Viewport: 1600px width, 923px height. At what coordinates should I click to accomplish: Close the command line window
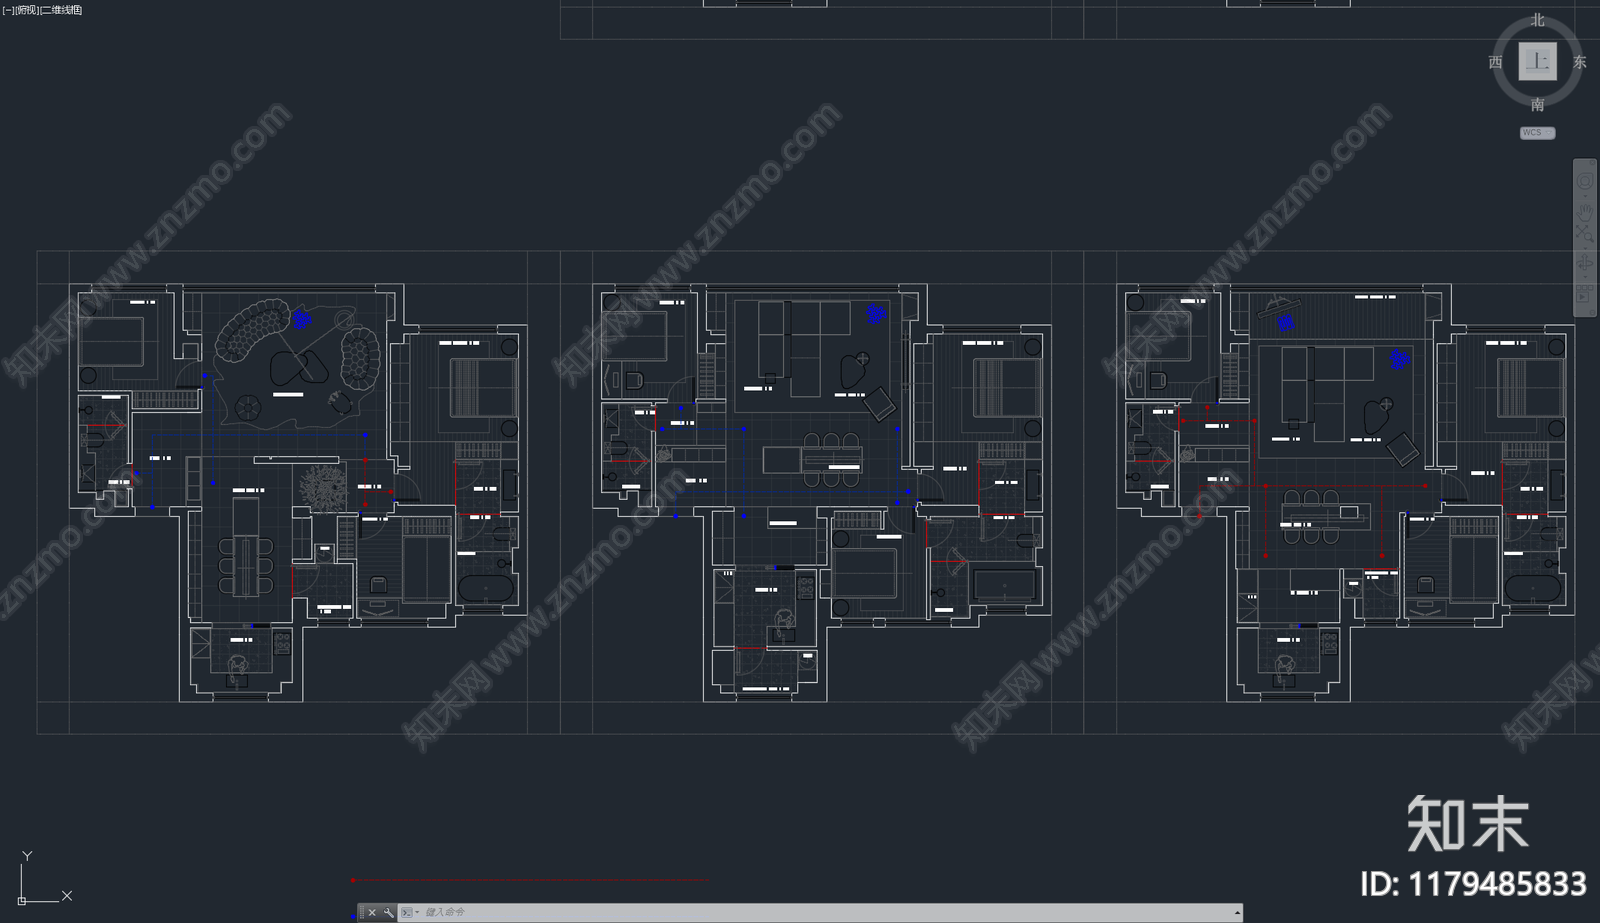click(372, 912)
